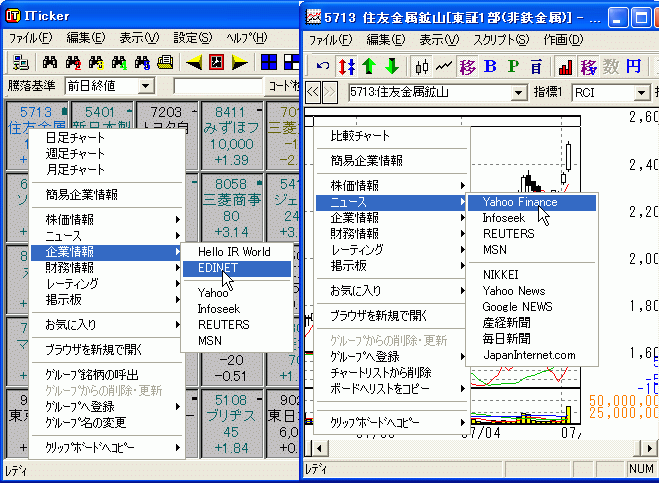Toggle the blue B indicator icon
The width and height of the screenshot is (659, 483).
(490, 67)
